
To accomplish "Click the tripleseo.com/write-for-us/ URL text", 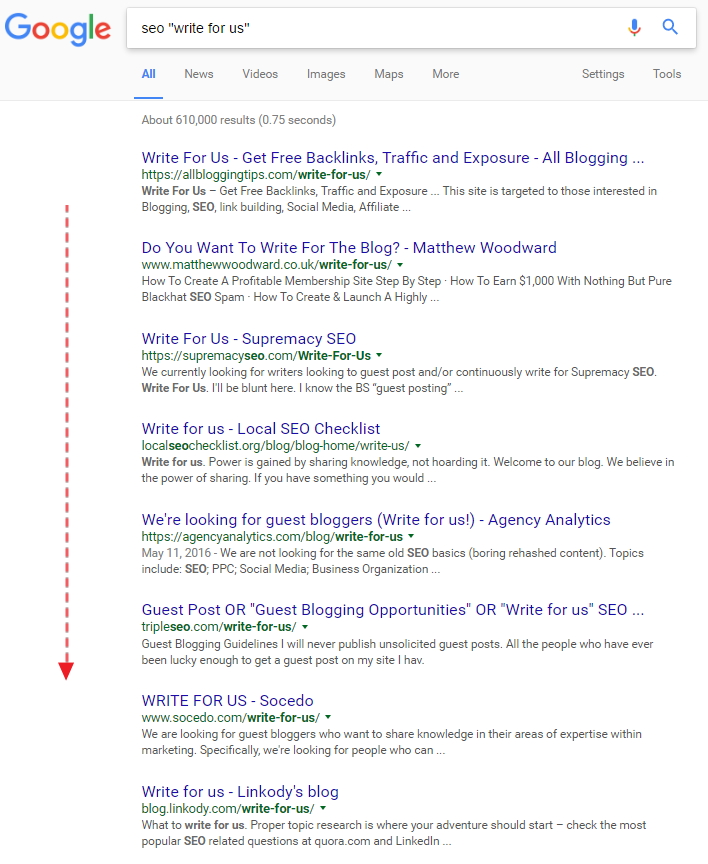I will tap(219, 627).
